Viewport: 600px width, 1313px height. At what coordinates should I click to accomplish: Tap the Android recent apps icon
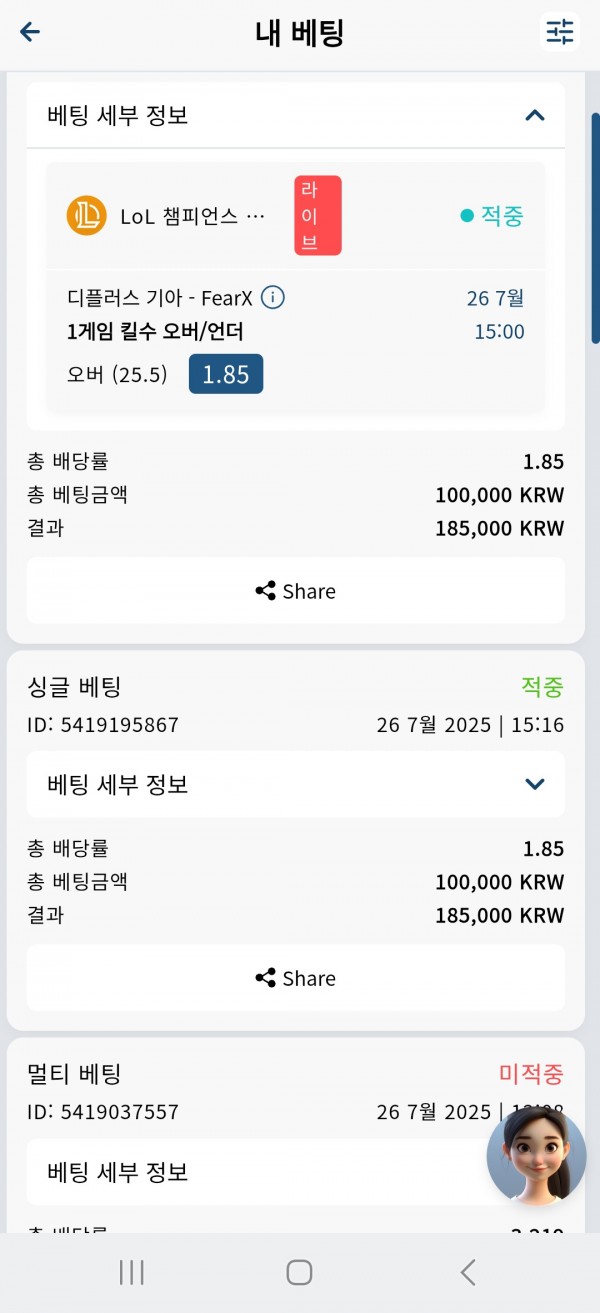click(132, 1272)
